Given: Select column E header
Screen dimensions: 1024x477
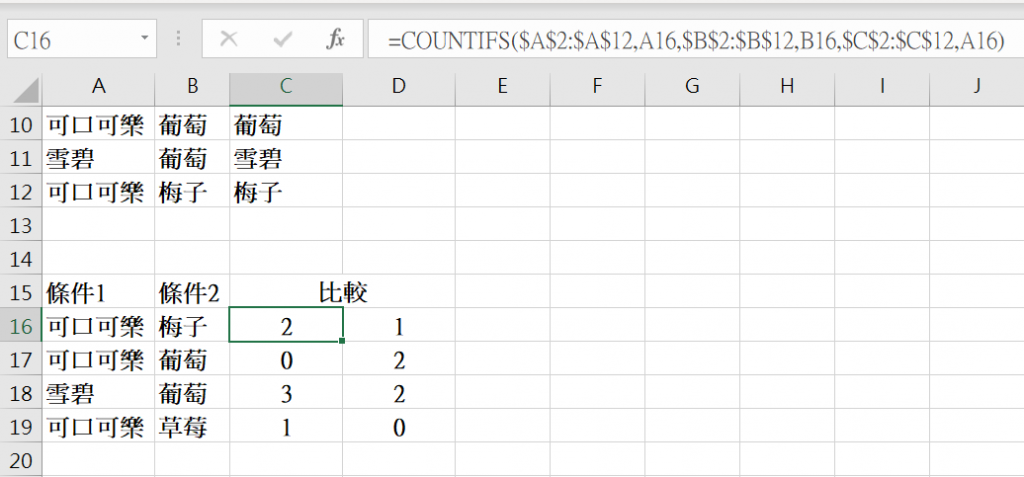Looking at the screenshot, I should pyautogui.click(x=502, y=88).
